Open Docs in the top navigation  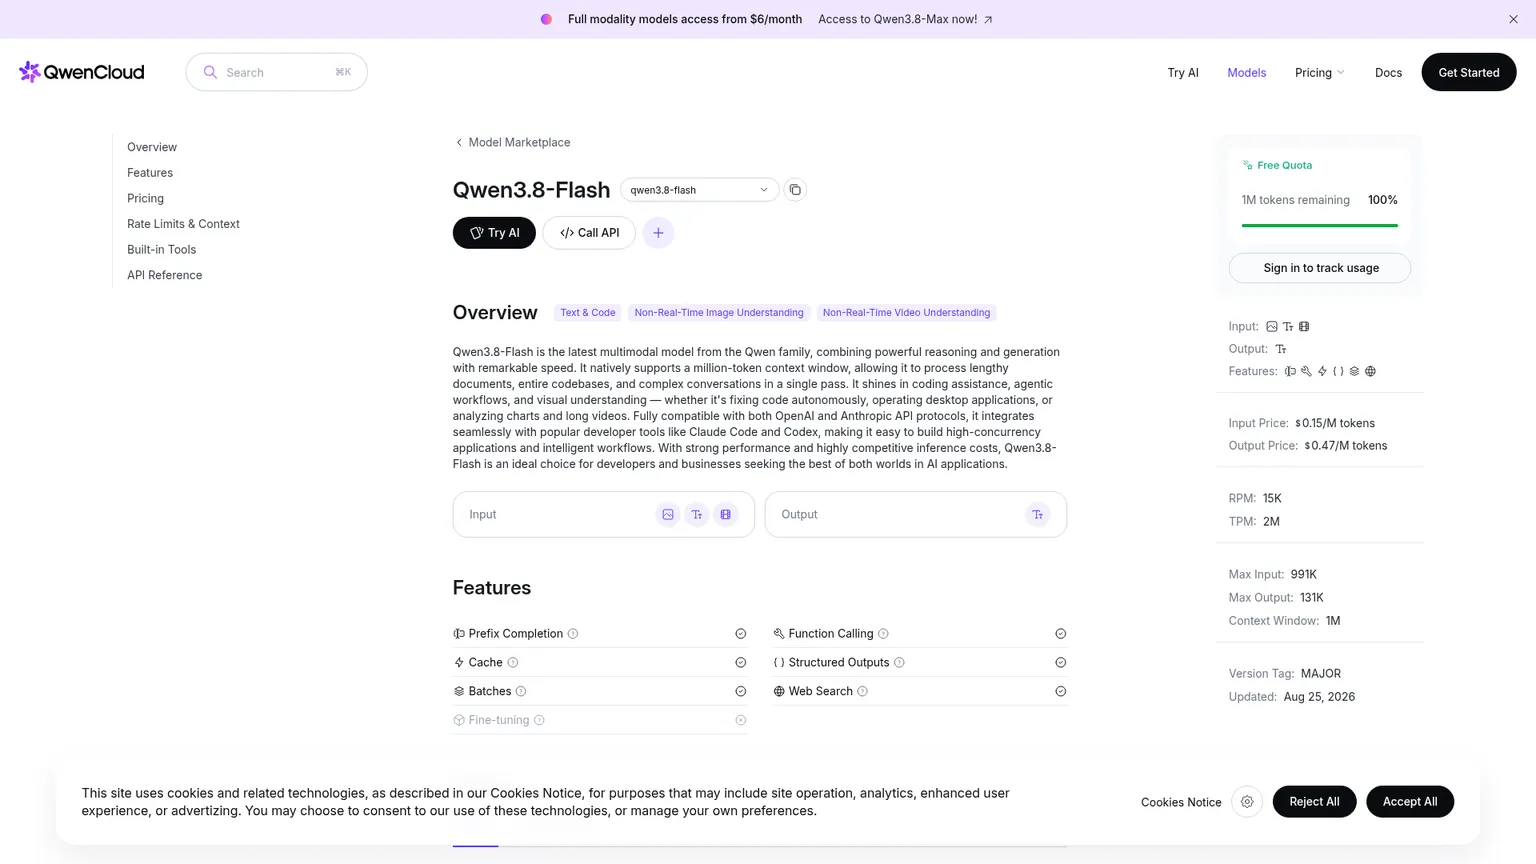point(1388,73)
